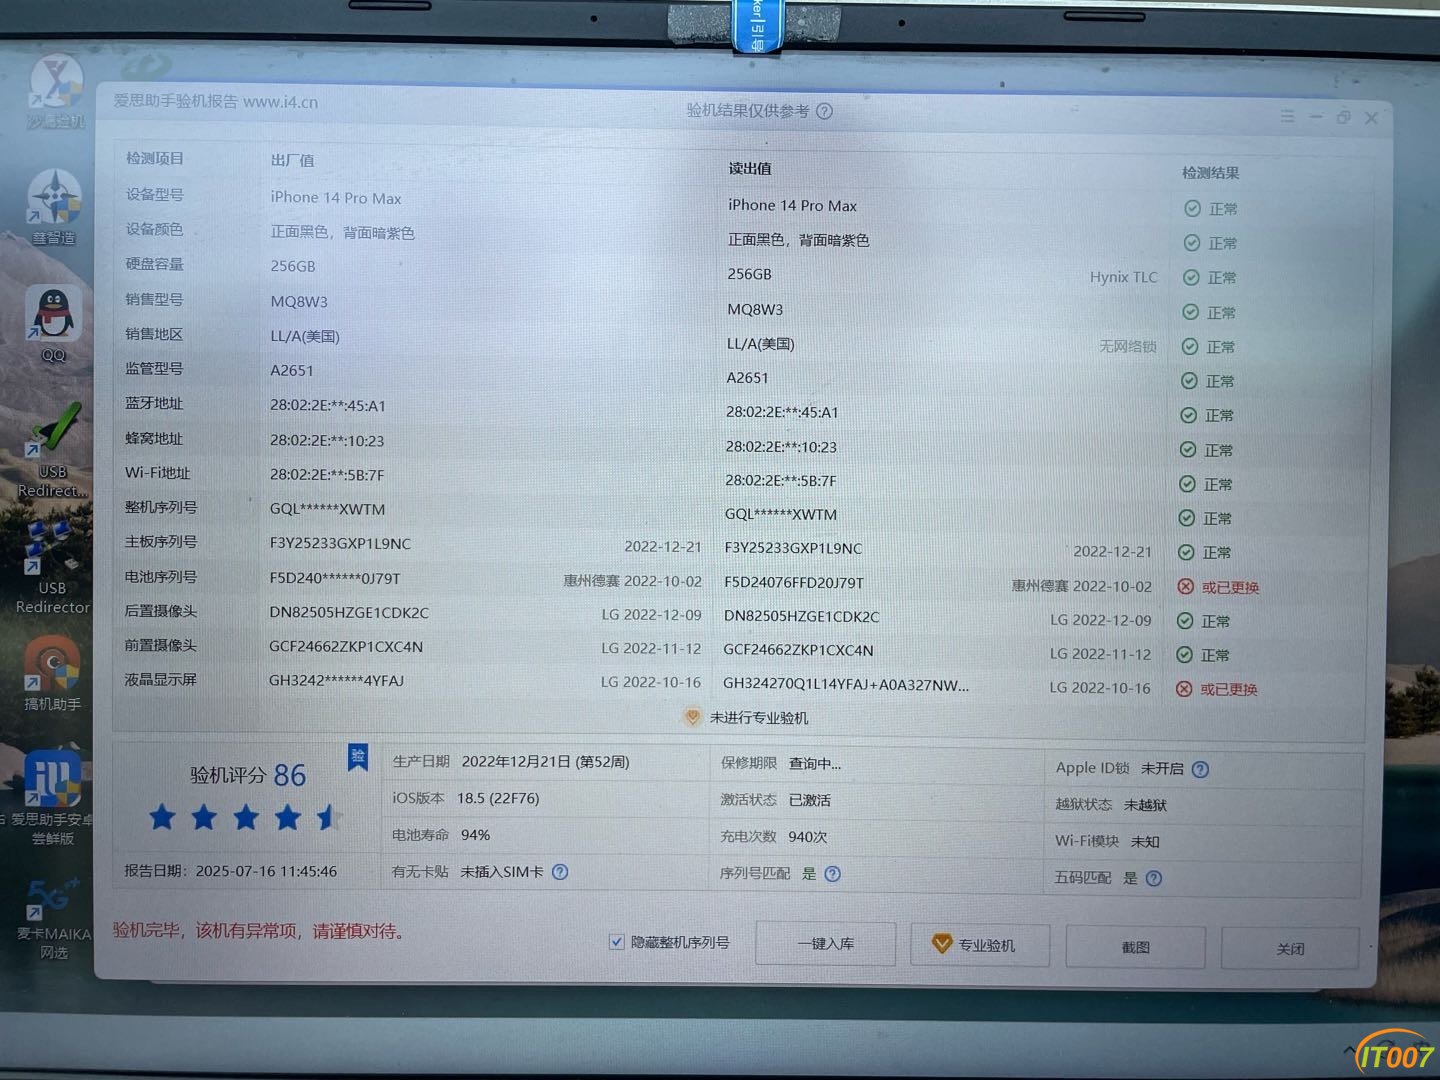Click the factory mainboard serial F3Y25233GXP1L9NC
Screen dimensions: 1440x1080
click(340, 544)
